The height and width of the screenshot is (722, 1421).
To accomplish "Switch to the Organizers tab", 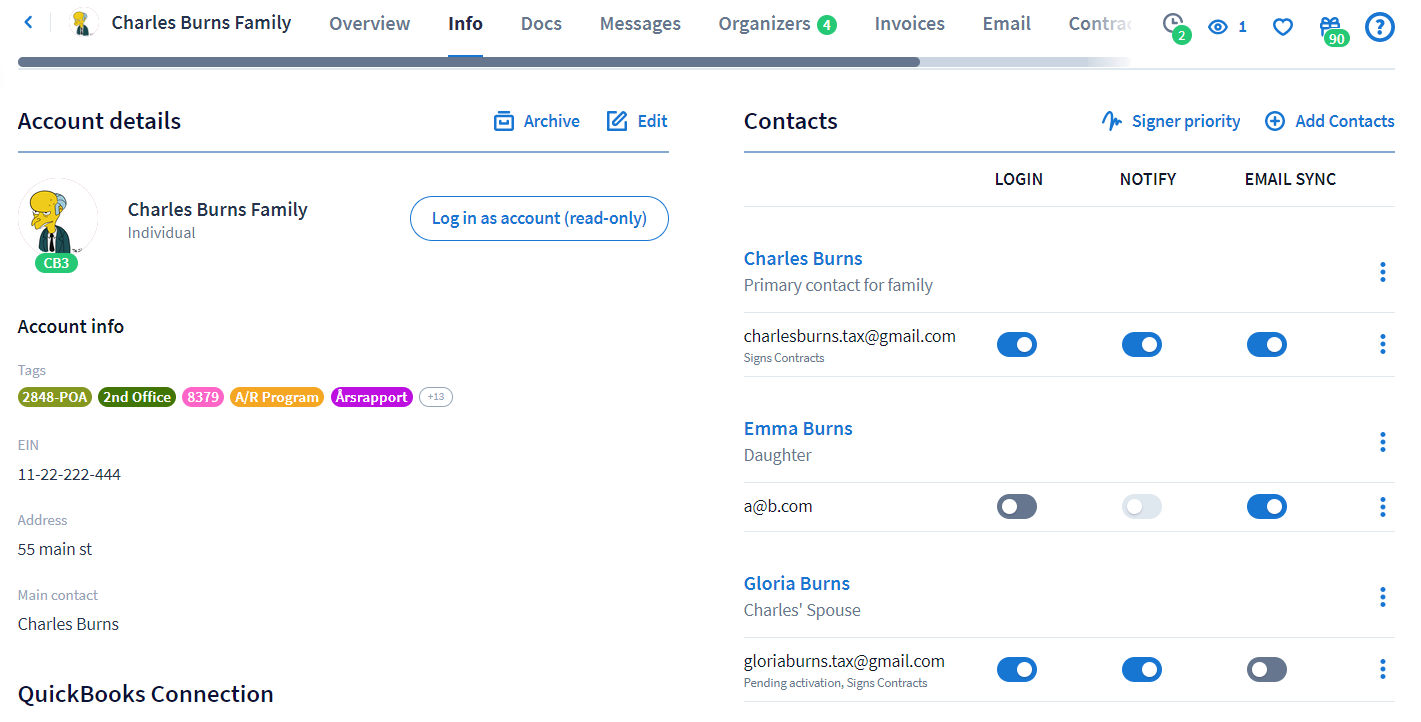I will (x=765, y=24).
